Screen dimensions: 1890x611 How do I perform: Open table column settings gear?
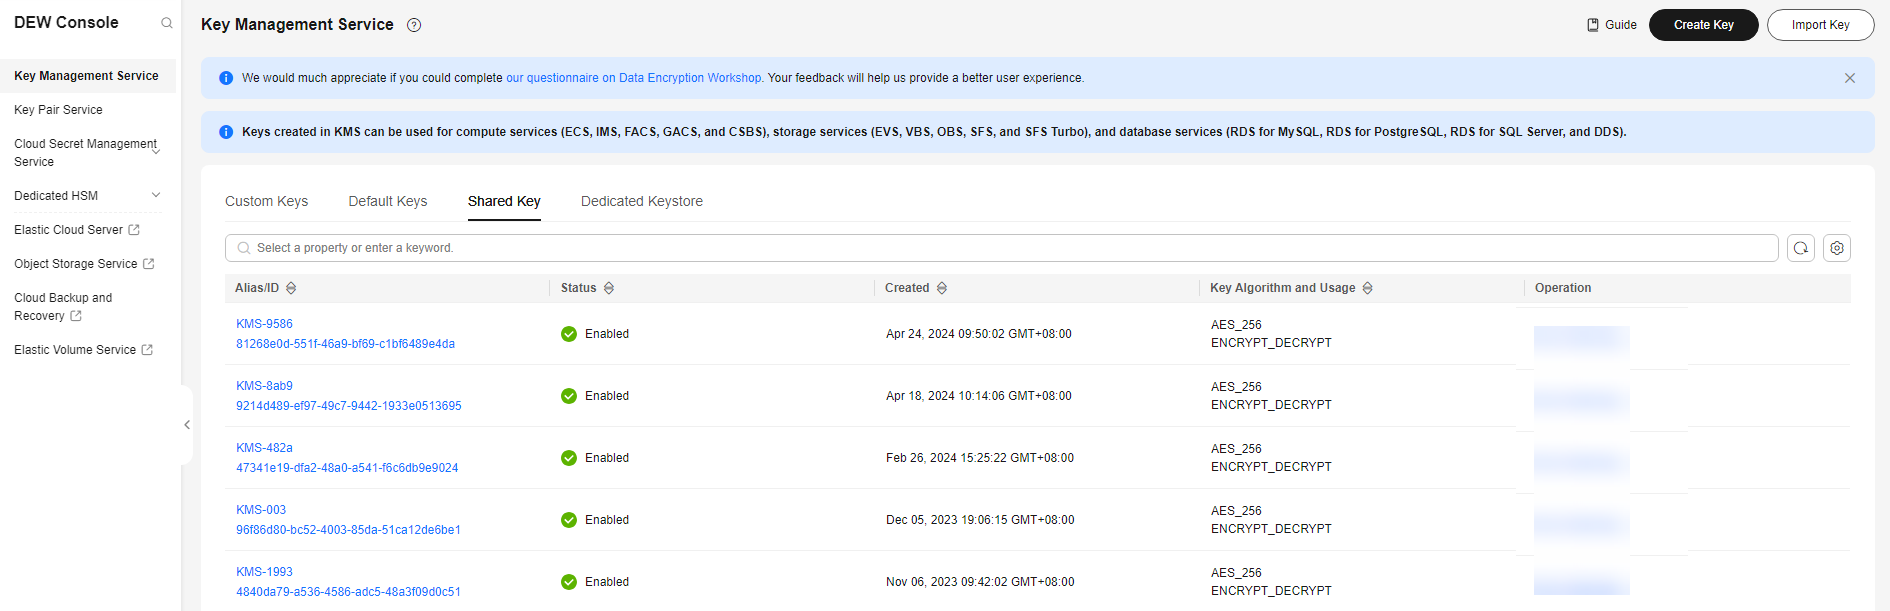[1837, 248]
